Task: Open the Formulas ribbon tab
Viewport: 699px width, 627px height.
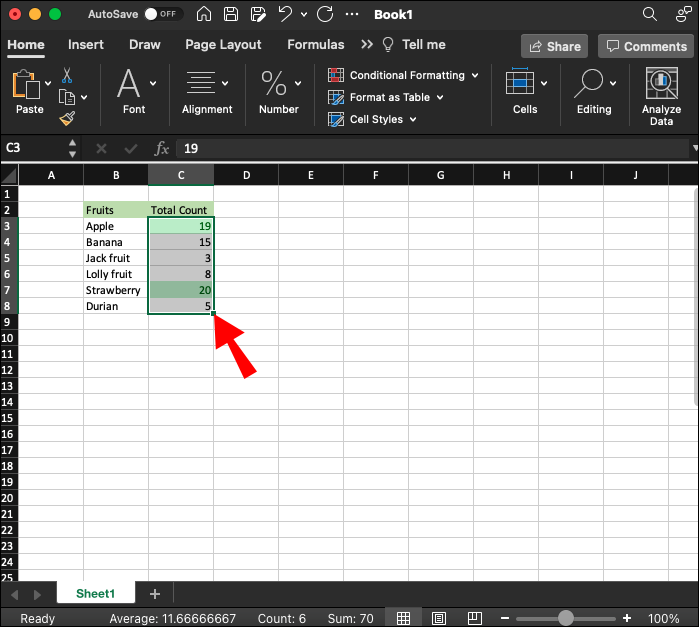Action: [x=315, y=44]
